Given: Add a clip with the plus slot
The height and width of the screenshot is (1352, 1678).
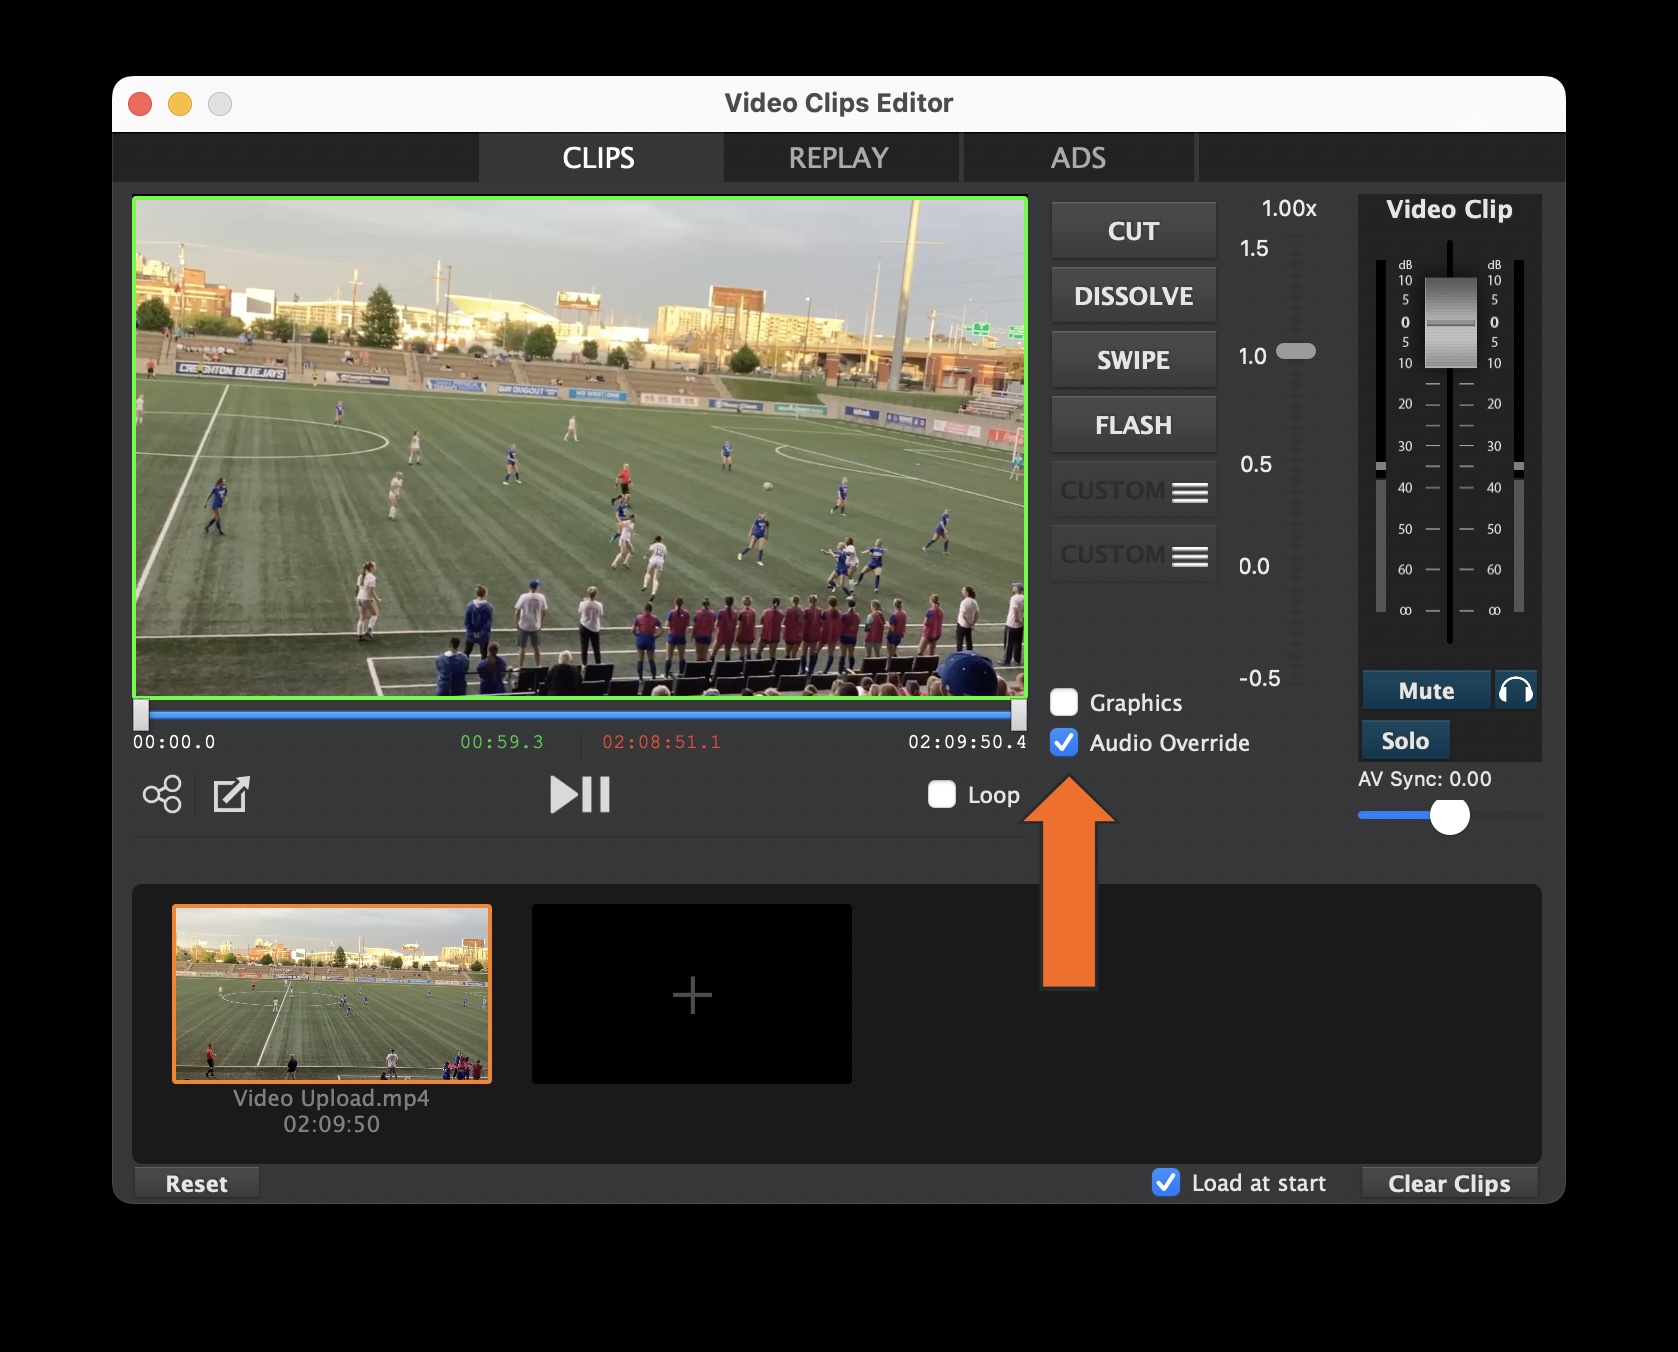Looking at the screenshot, I should pyautogui.click(x=692, y=994).
